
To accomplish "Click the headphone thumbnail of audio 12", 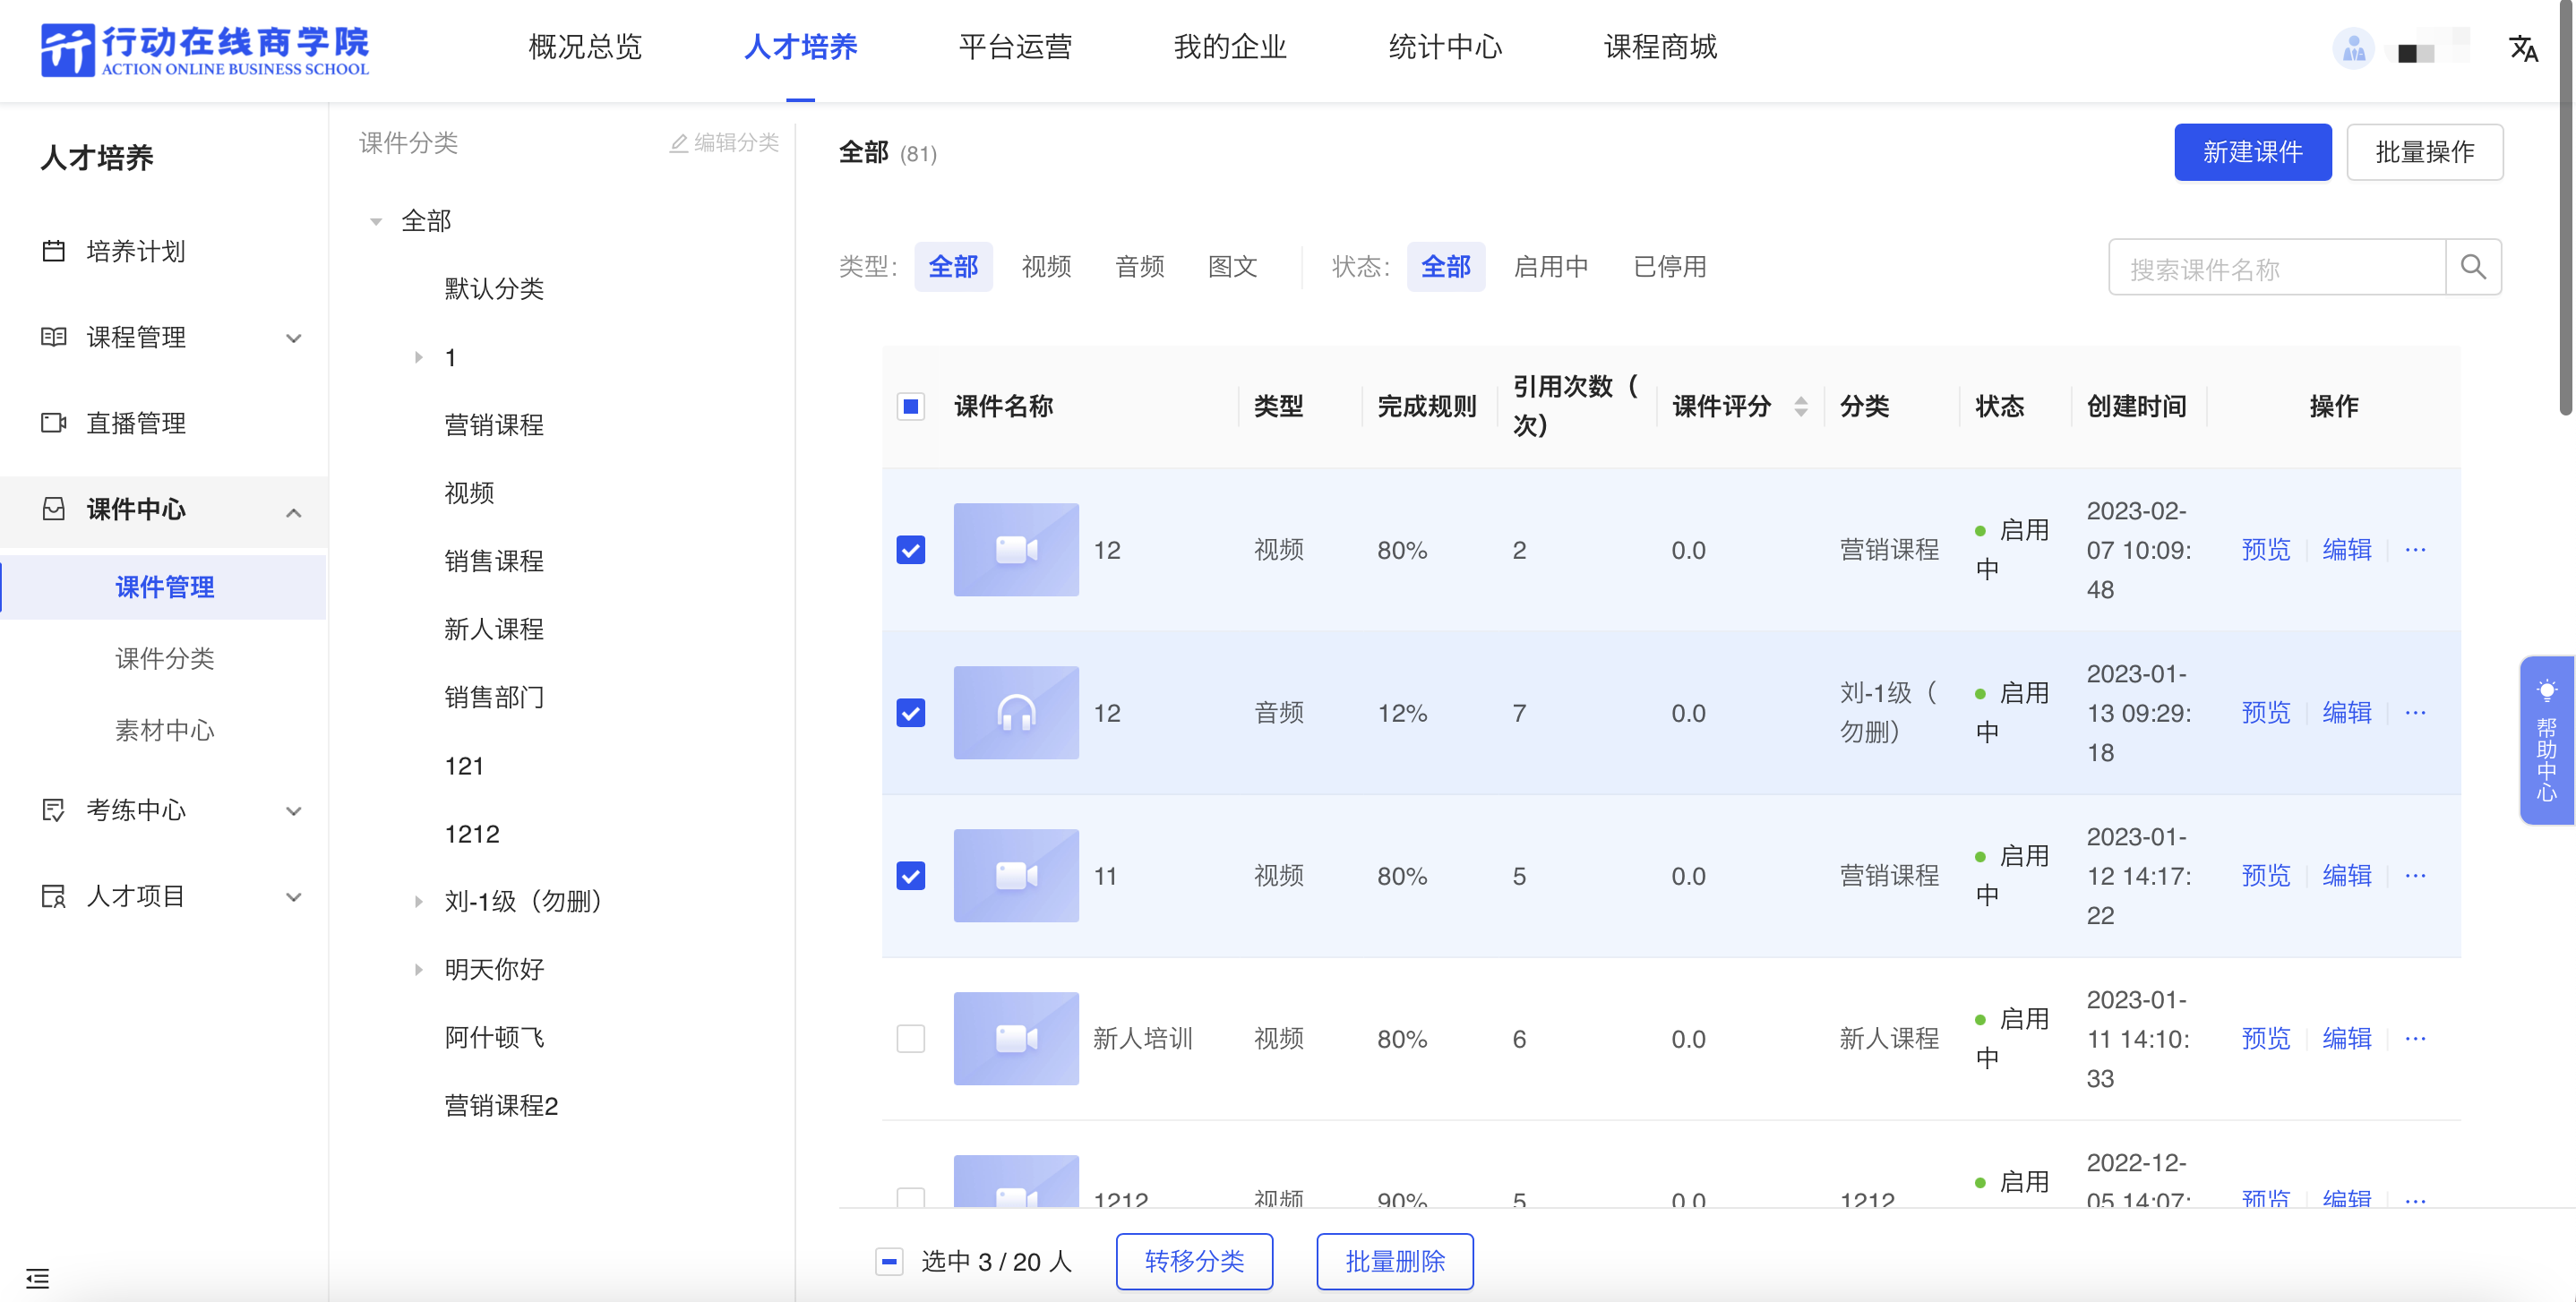I will [1016, 713].
